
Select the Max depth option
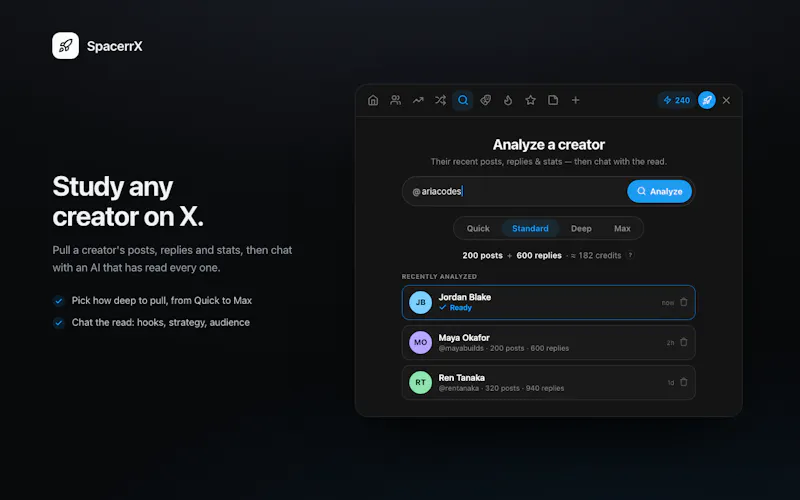(x=622, y=228)
